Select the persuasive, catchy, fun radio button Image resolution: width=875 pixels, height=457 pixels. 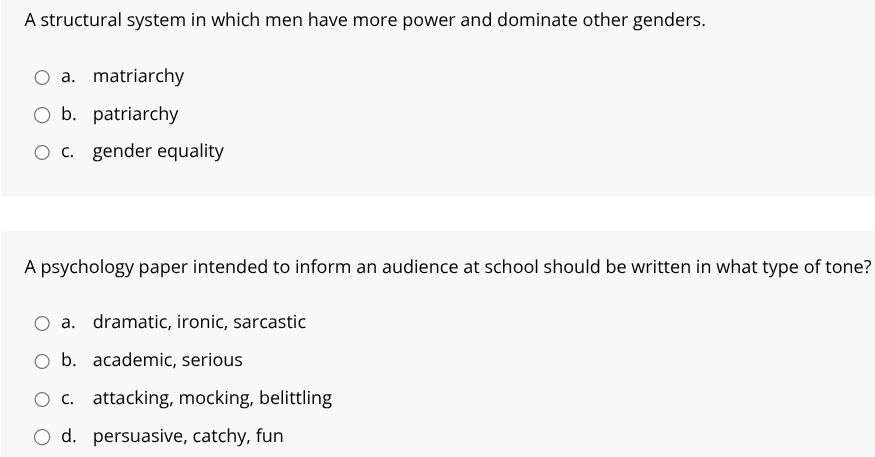(42, 437)
